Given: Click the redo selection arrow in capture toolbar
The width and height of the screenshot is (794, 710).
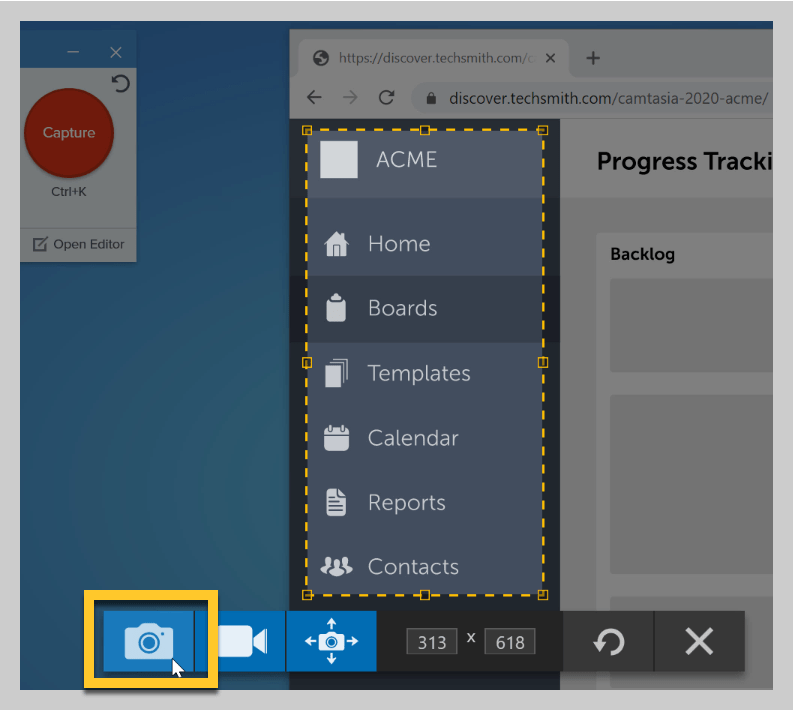Looking at the screenshot, I should (x=608, y=641).
